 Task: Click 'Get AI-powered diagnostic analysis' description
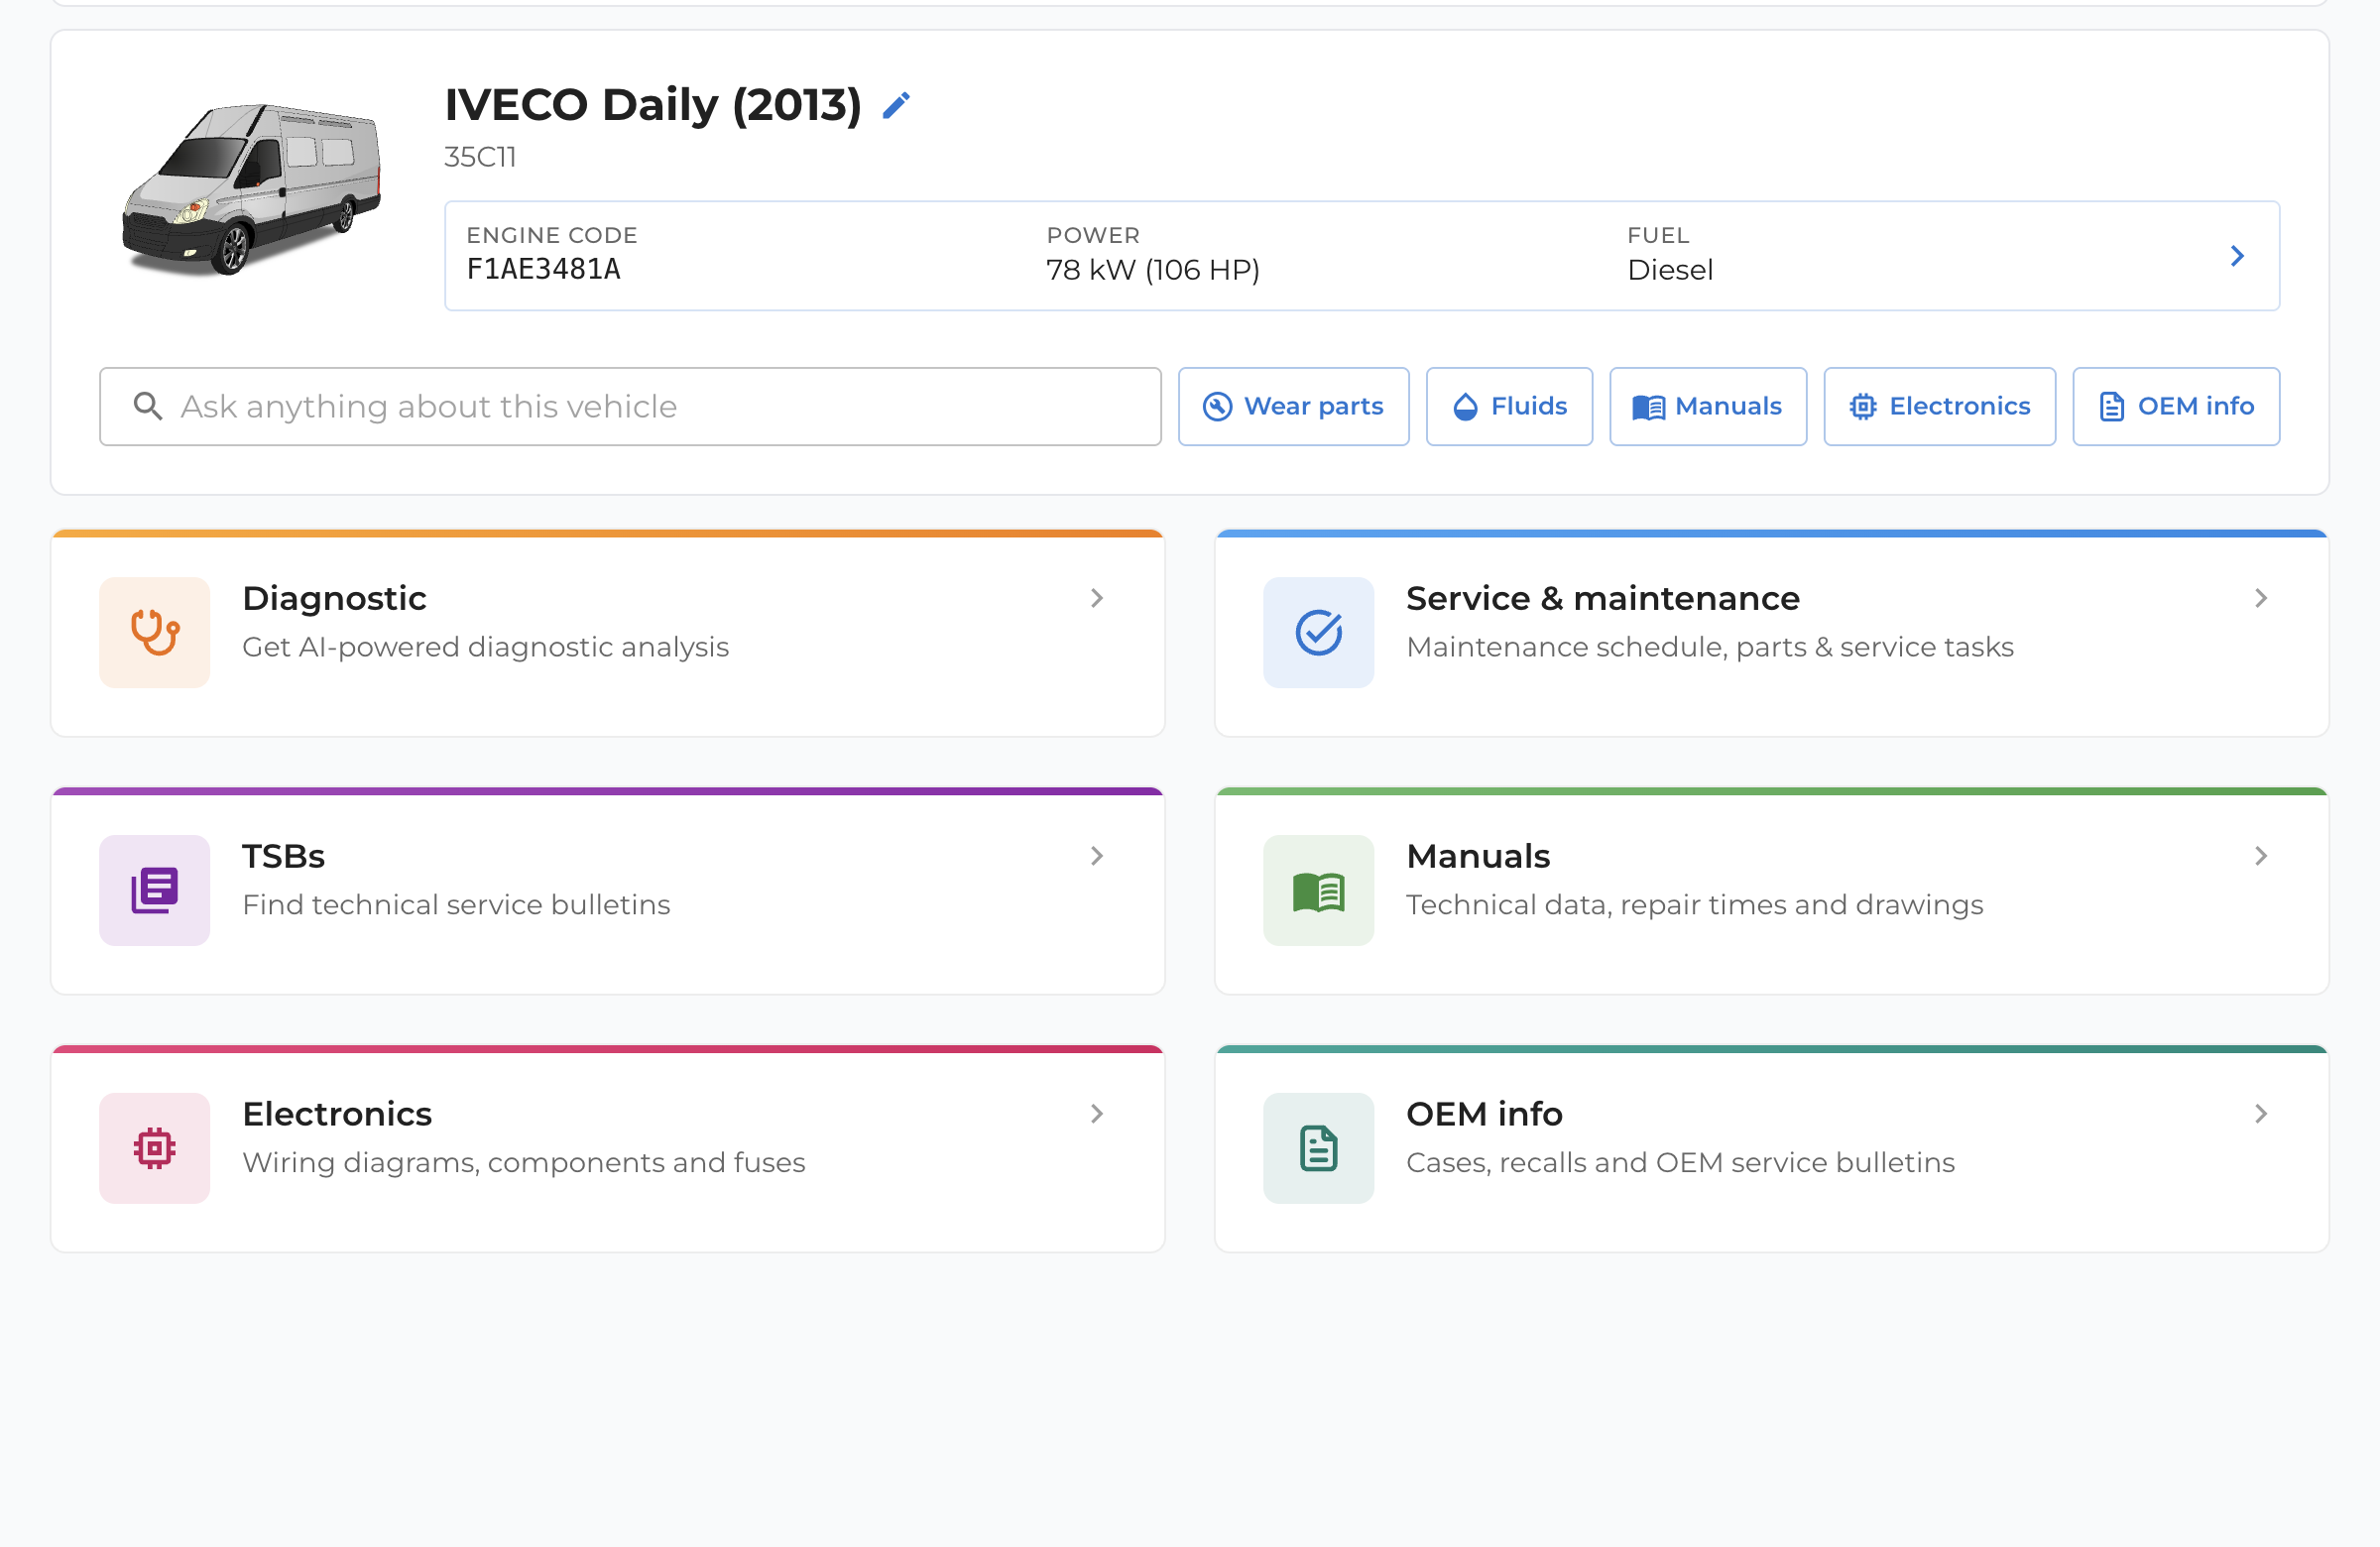click(x=486, y=647)
